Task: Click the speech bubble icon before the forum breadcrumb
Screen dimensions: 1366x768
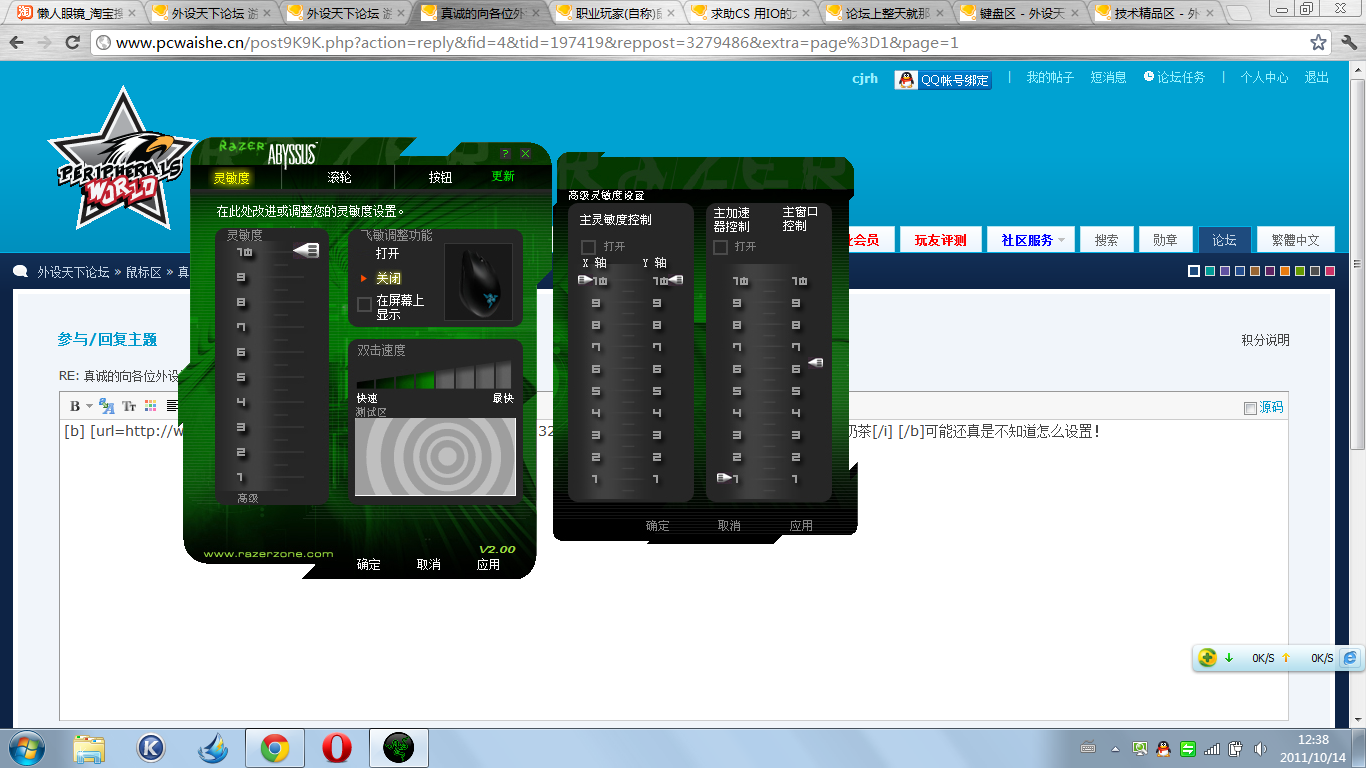Action: point(20,271)
